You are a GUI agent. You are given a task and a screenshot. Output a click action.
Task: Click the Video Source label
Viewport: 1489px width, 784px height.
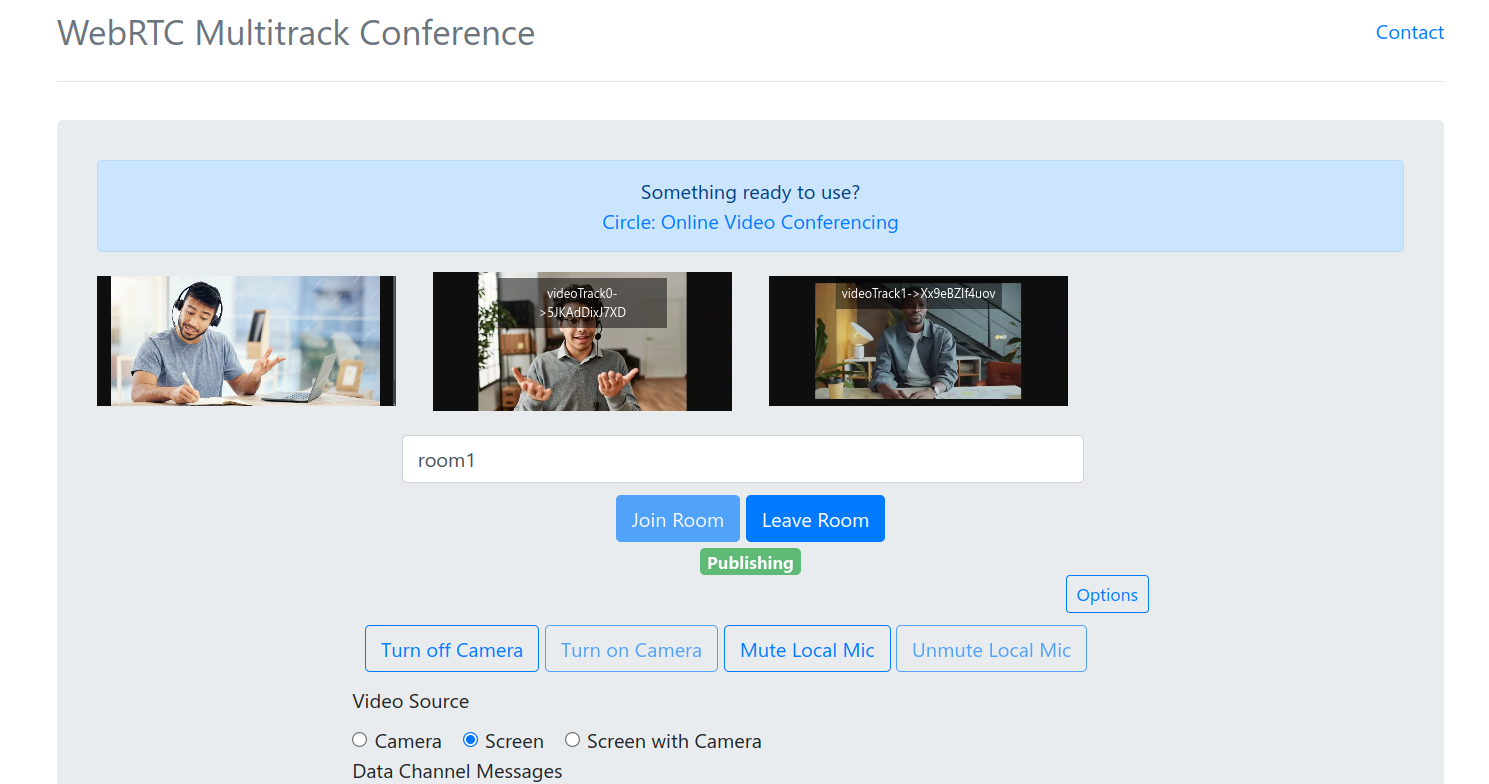tap(411, 701)
